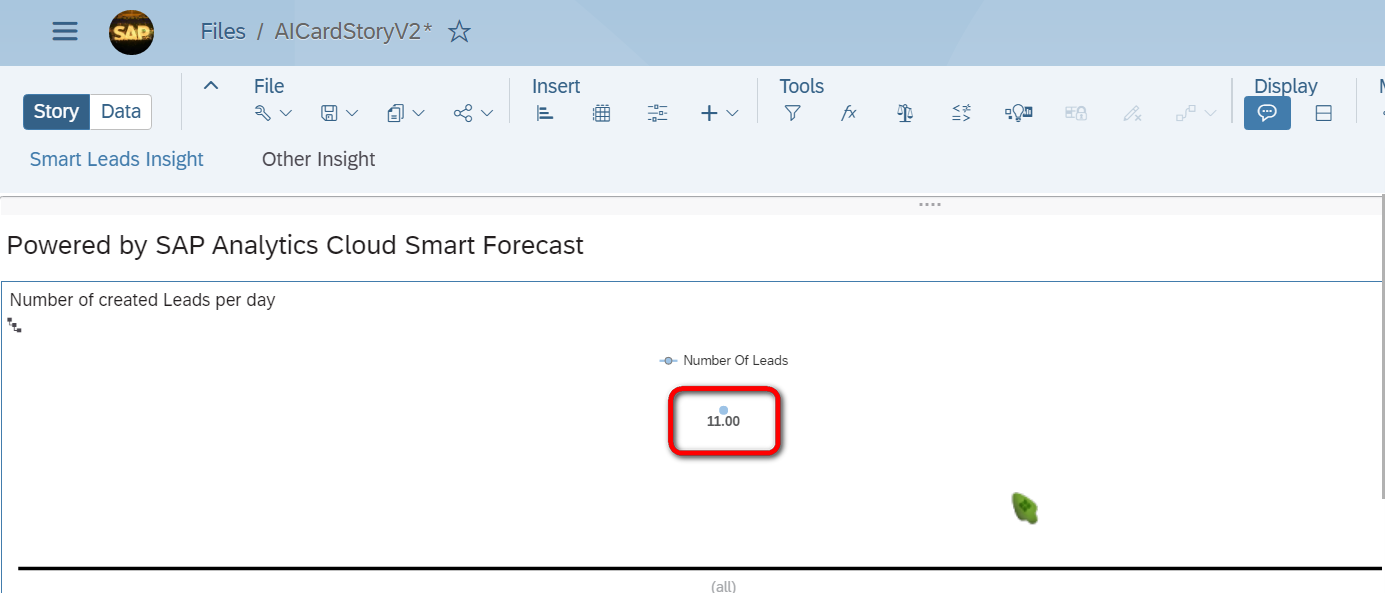Click the SAP logo icon
The height and width of the screenshot is (593, 1385).
click(131, 32)
